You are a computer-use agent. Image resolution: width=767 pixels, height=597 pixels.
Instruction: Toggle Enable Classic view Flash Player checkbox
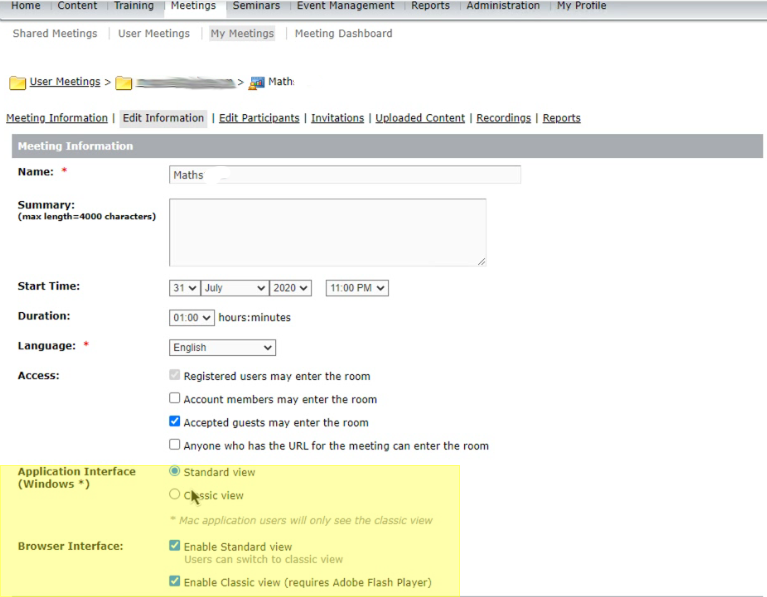coord(175,581)
